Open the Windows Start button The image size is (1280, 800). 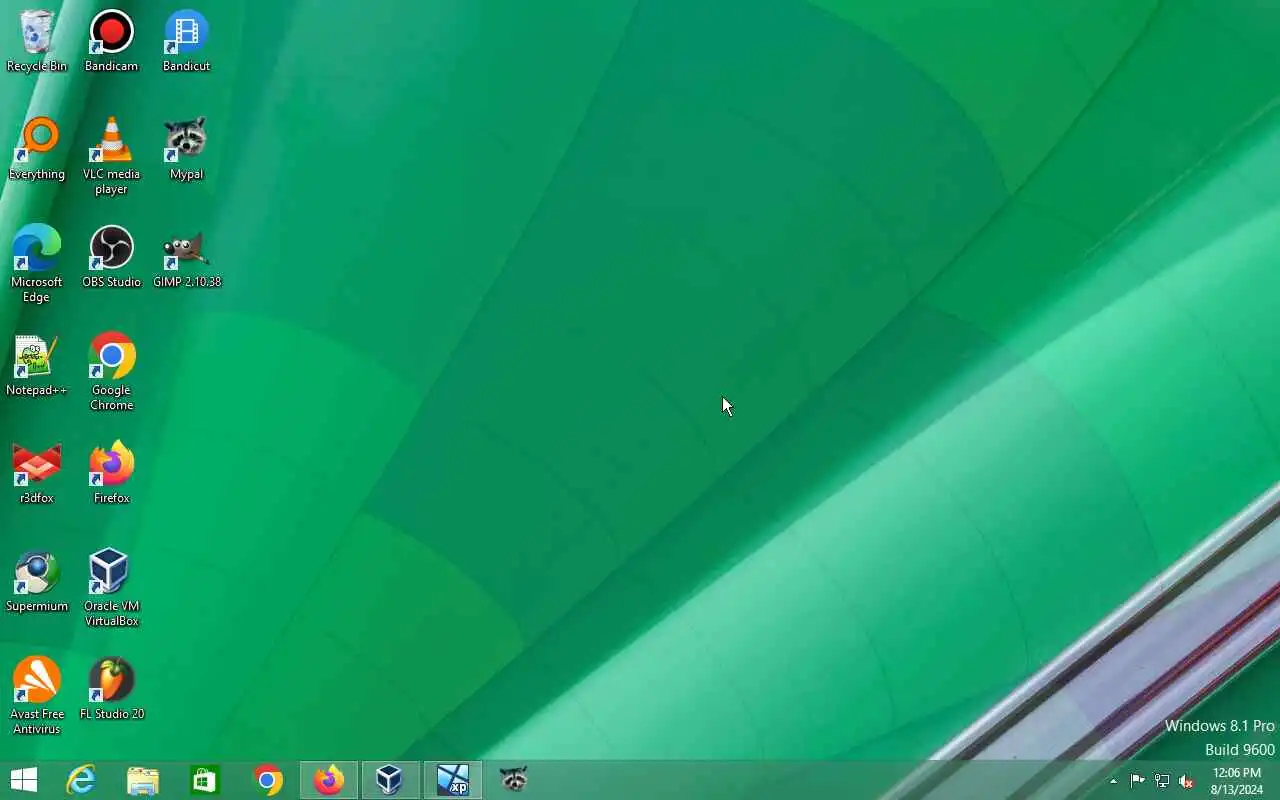pos(23,780)
